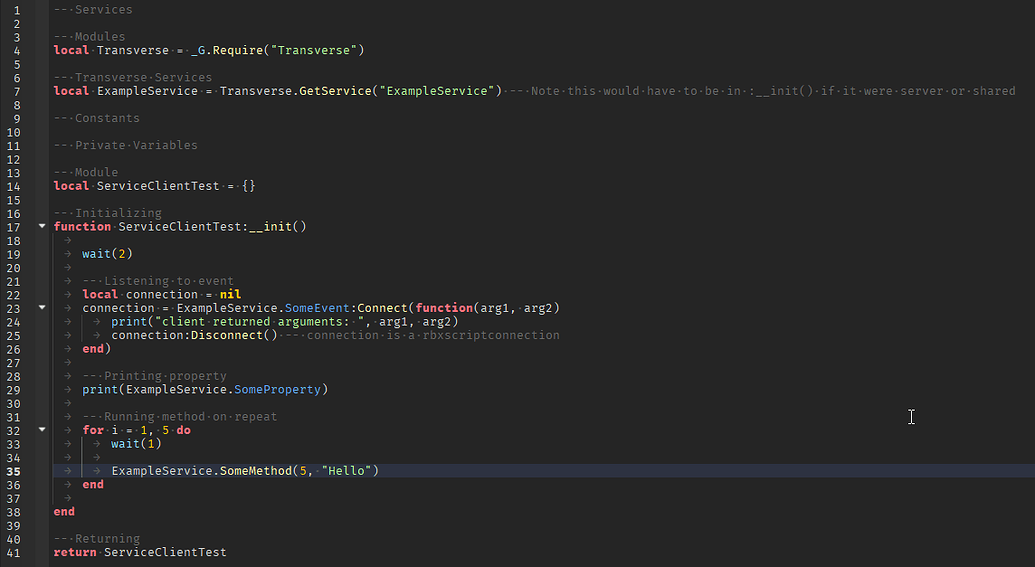
Task: Click line number 35 in gutter
Action: click(x=14, y=471)
